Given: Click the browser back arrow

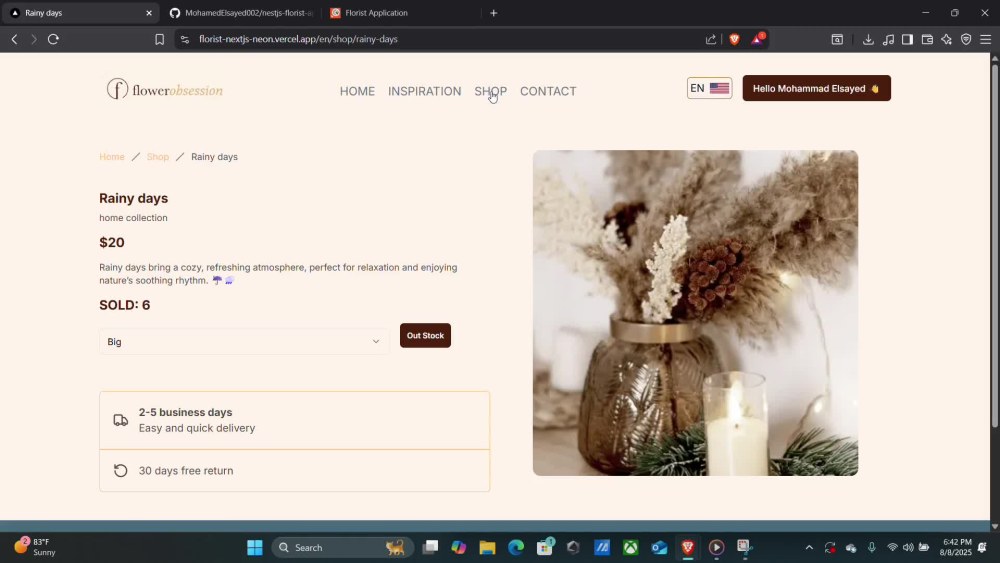Looking at the screenshot, I should point(14,40).
